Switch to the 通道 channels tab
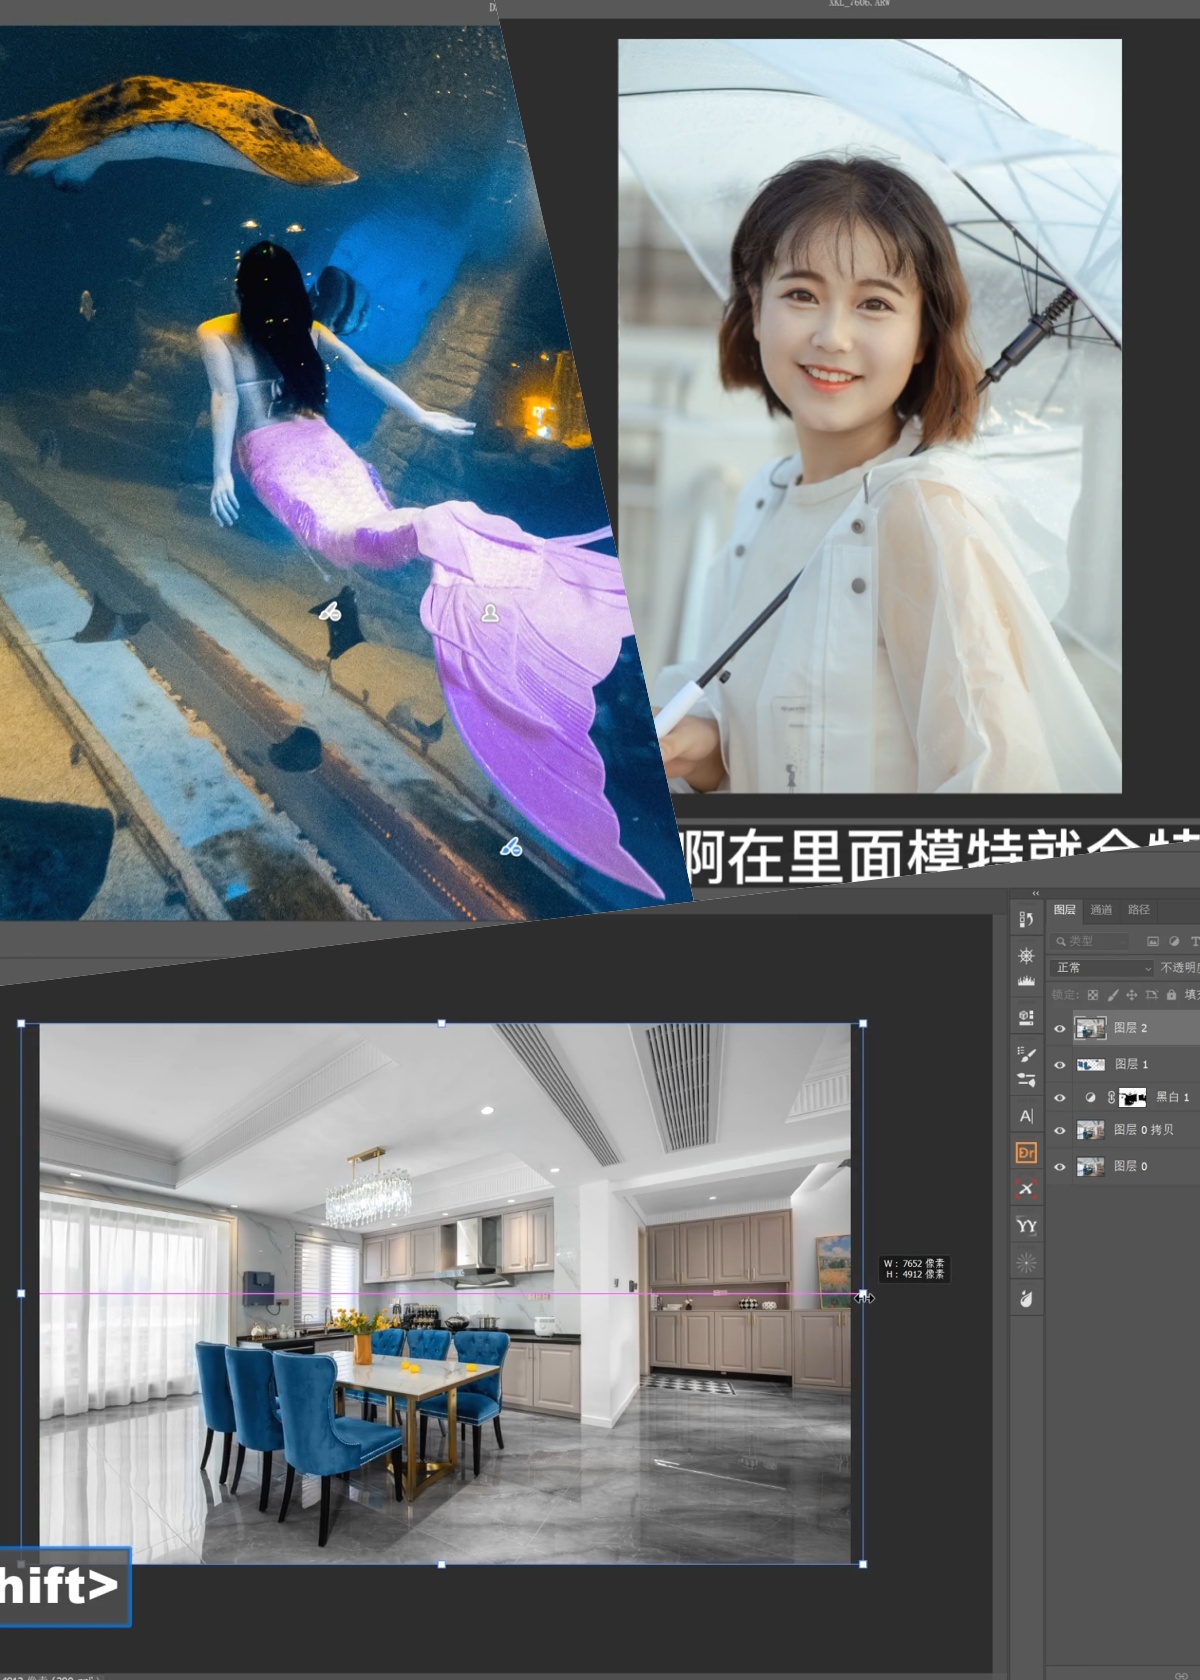 tap(1101, 910)
